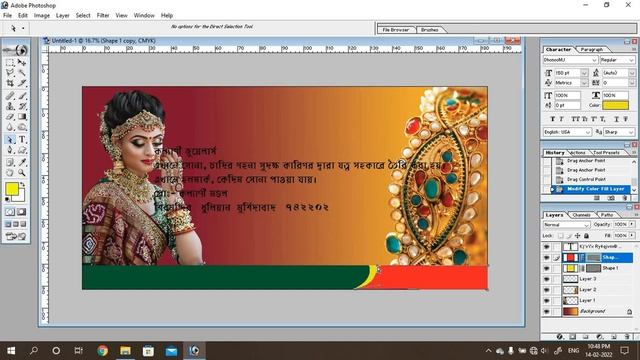Choose the Horizontal Type tool
Viewport: 640px width, 360px height.
(x=22, y=140)
